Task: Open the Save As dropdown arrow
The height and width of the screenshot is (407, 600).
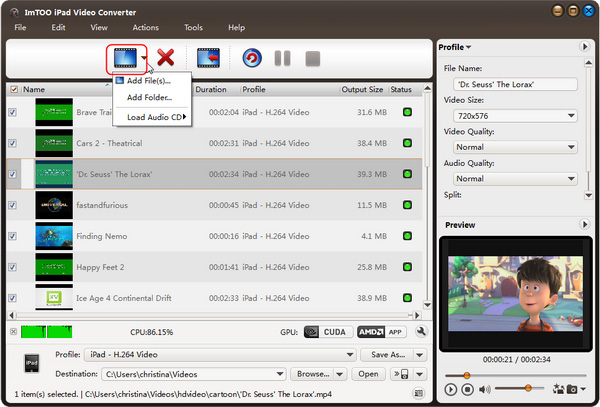Action: pyautogui.click(x=420, y=355)
